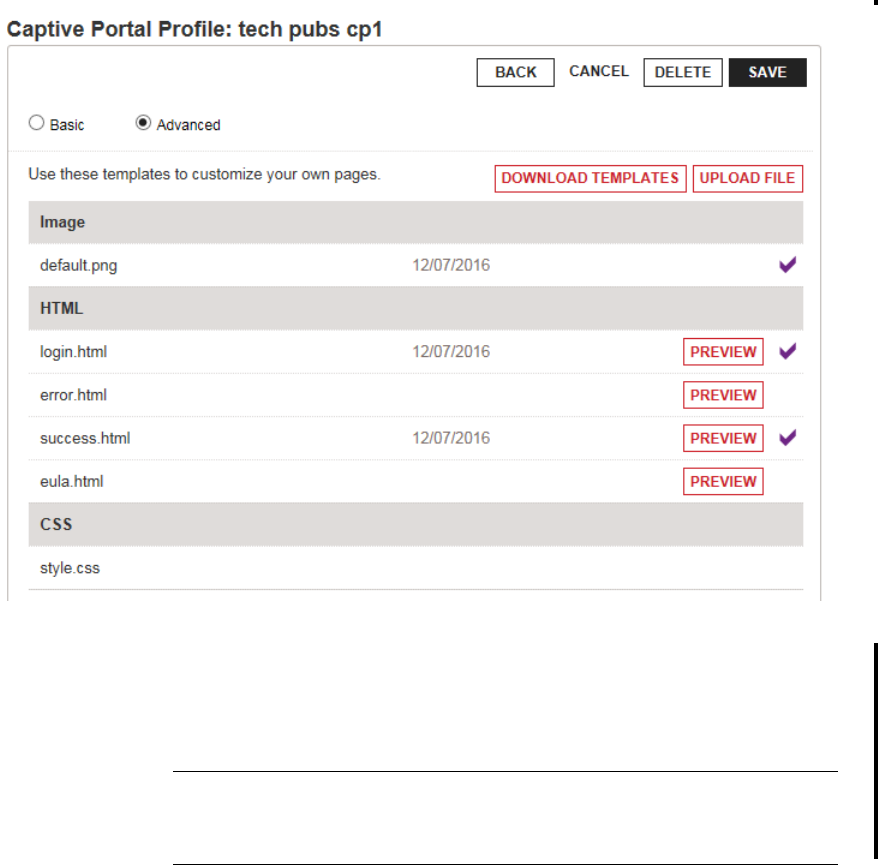Image resolution: width=878 pixels, height=865 pixels.
Task: Click the purple checkmark beside default.png
Action: coord(787,265)
